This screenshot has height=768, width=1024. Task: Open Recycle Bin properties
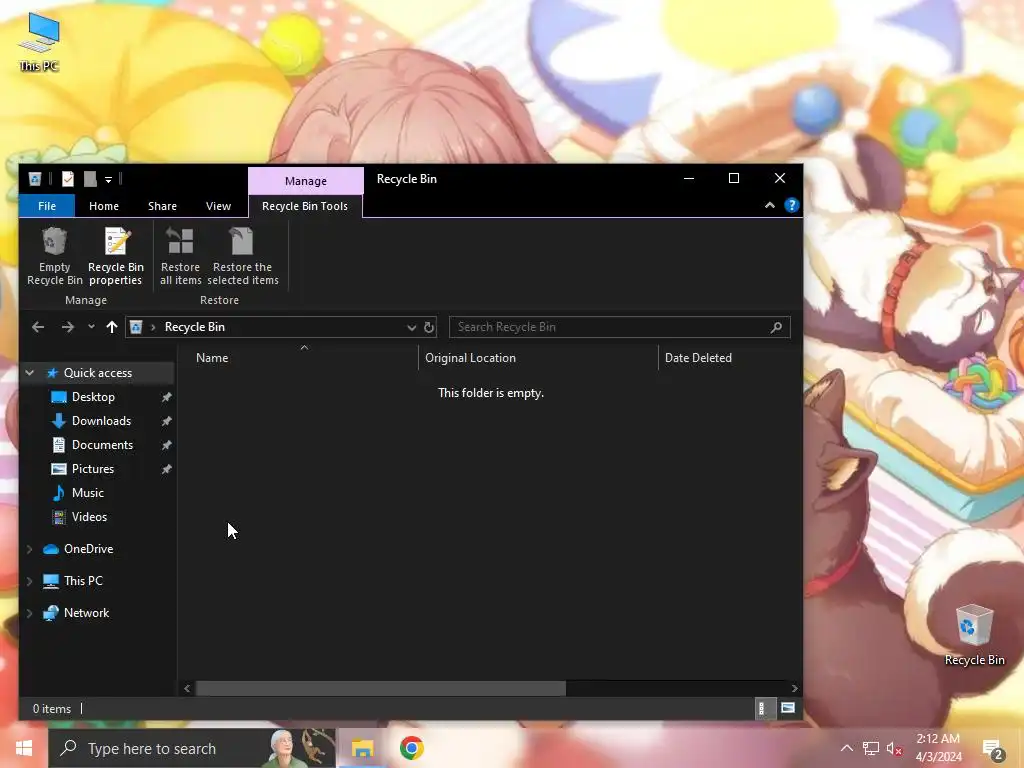point(116,256)
